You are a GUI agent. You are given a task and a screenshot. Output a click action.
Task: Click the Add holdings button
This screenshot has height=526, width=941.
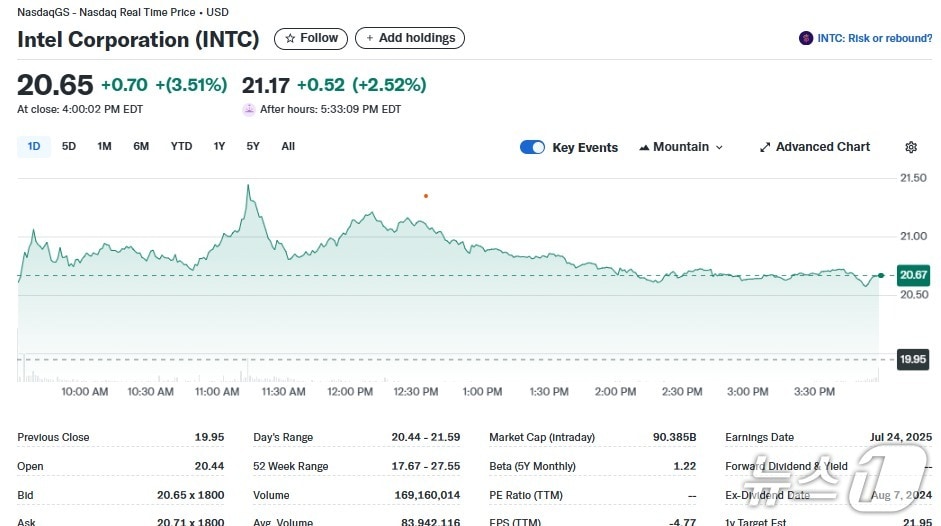coord(410,38)
